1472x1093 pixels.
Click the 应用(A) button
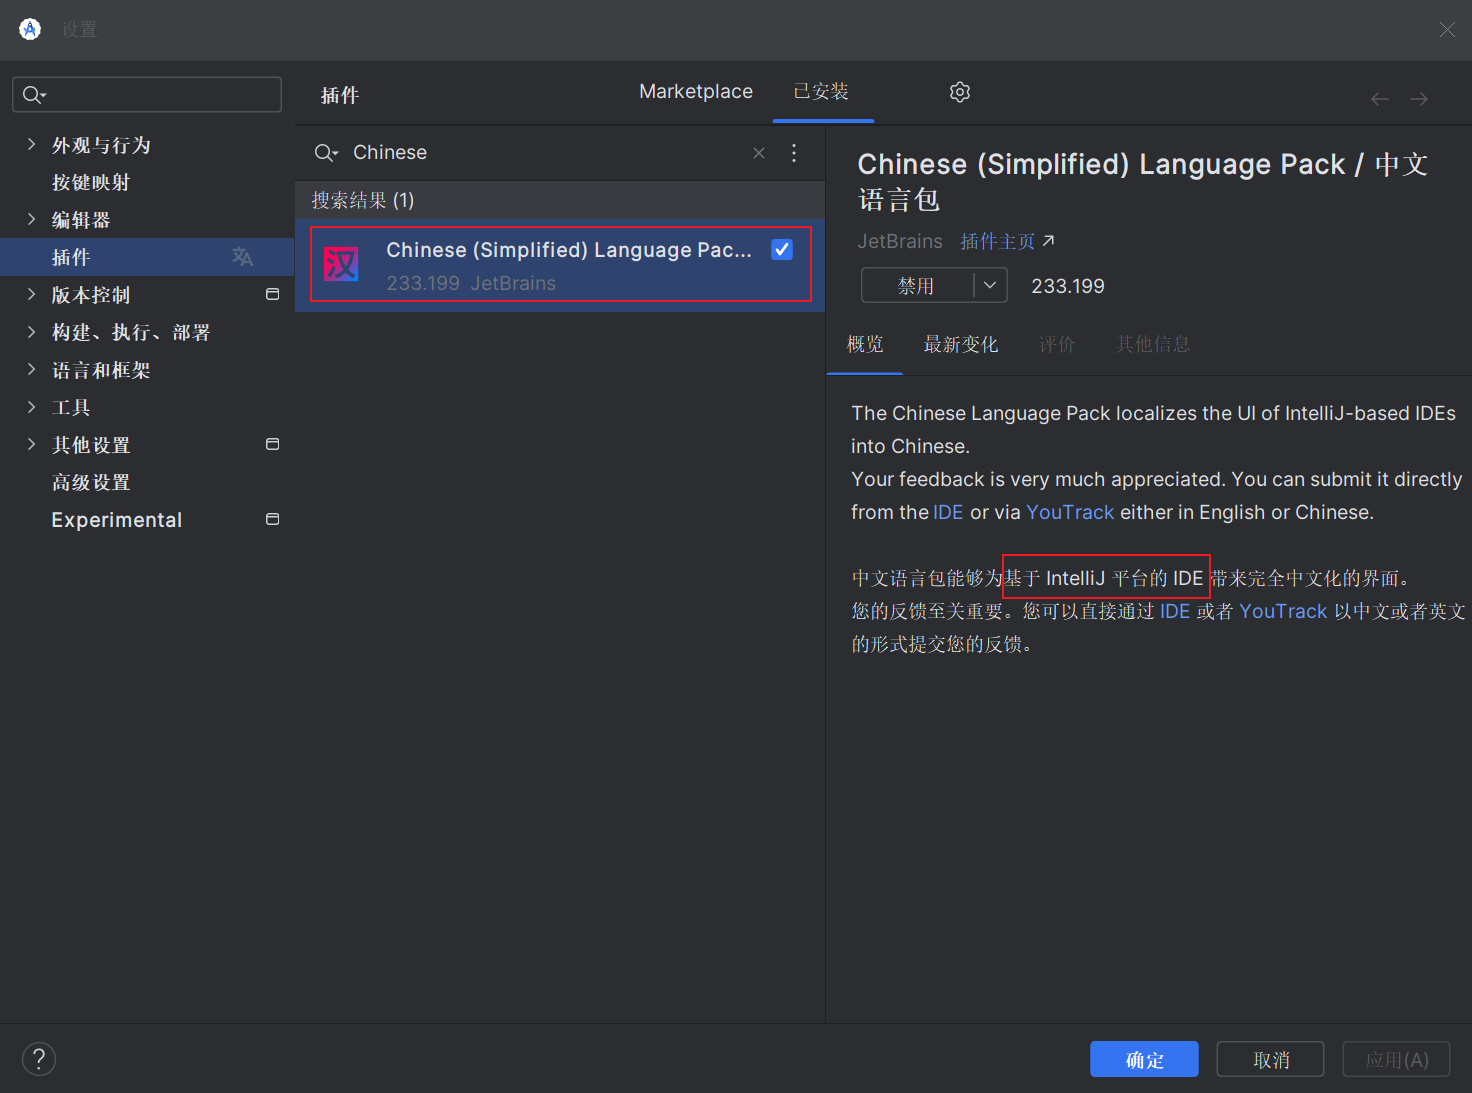[1396, 1060]
